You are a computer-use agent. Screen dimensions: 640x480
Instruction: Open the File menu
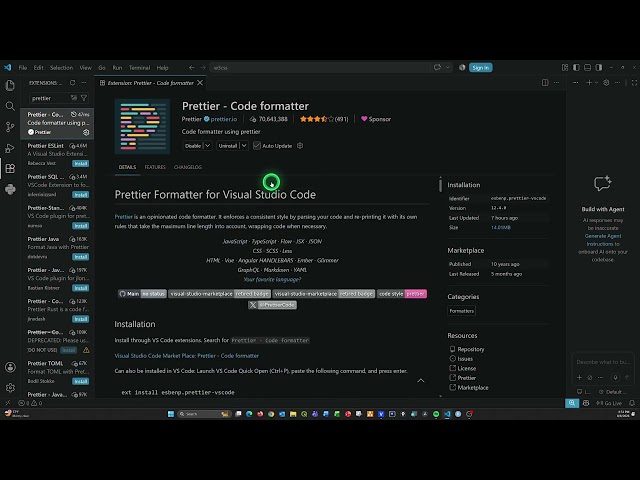(x=23, y=68)
